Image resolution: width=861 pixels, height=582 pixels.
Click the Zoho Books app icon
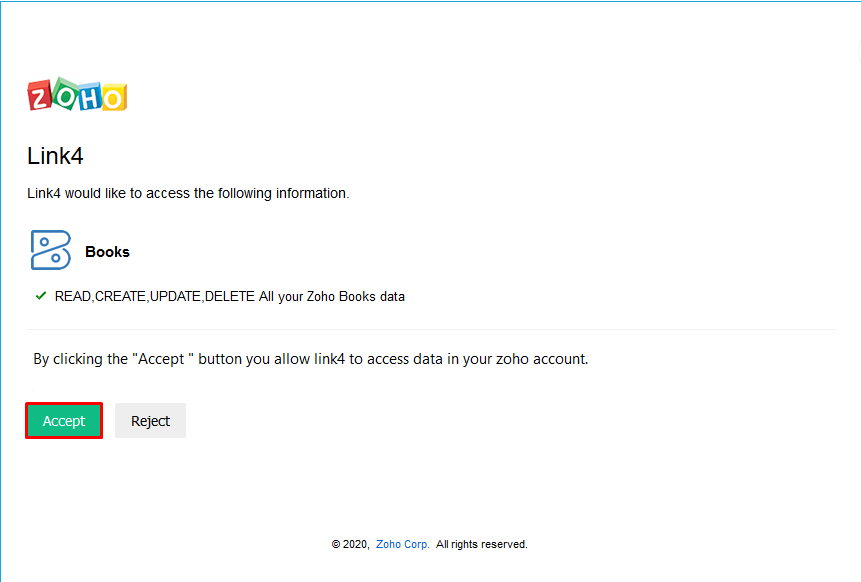click(x=51, y=250)
